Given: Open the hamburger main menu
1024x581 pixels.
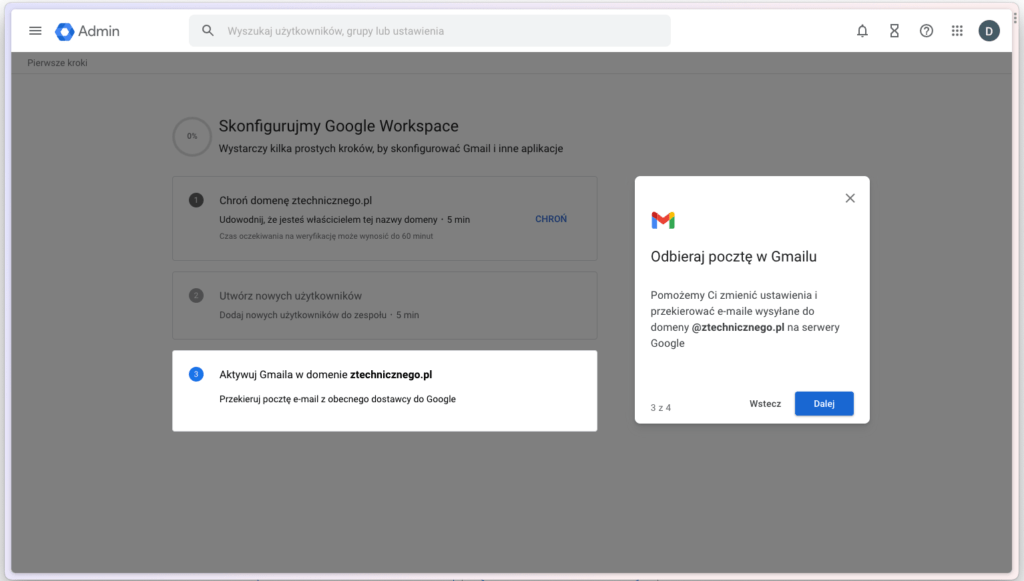Looking at the screenshot, I should click(x=35, y=31).
